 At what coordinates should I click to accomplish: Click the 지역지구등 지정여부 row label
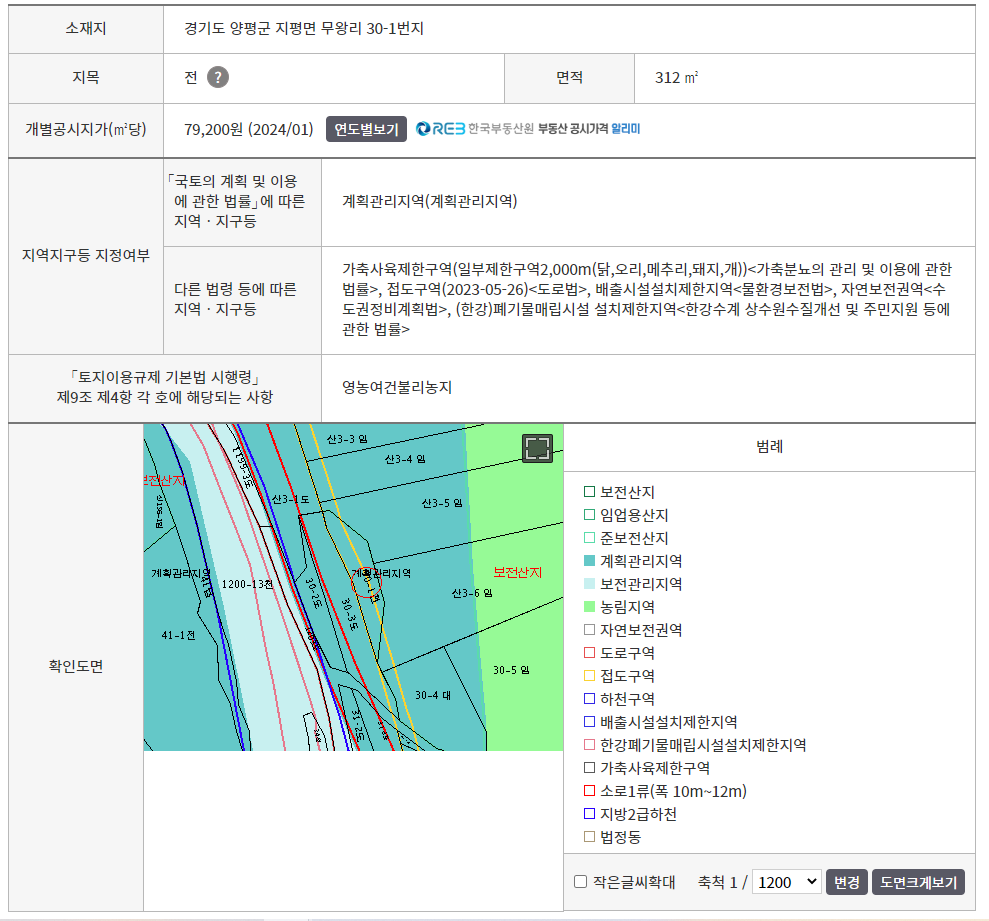pos(86,255)
